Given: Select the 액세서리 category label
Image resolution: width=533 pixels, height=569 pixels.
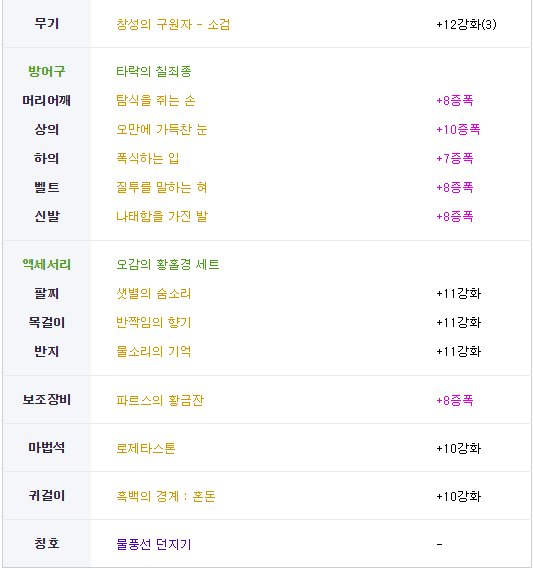Looking at the screenshot, I should (x=47, y=264).
